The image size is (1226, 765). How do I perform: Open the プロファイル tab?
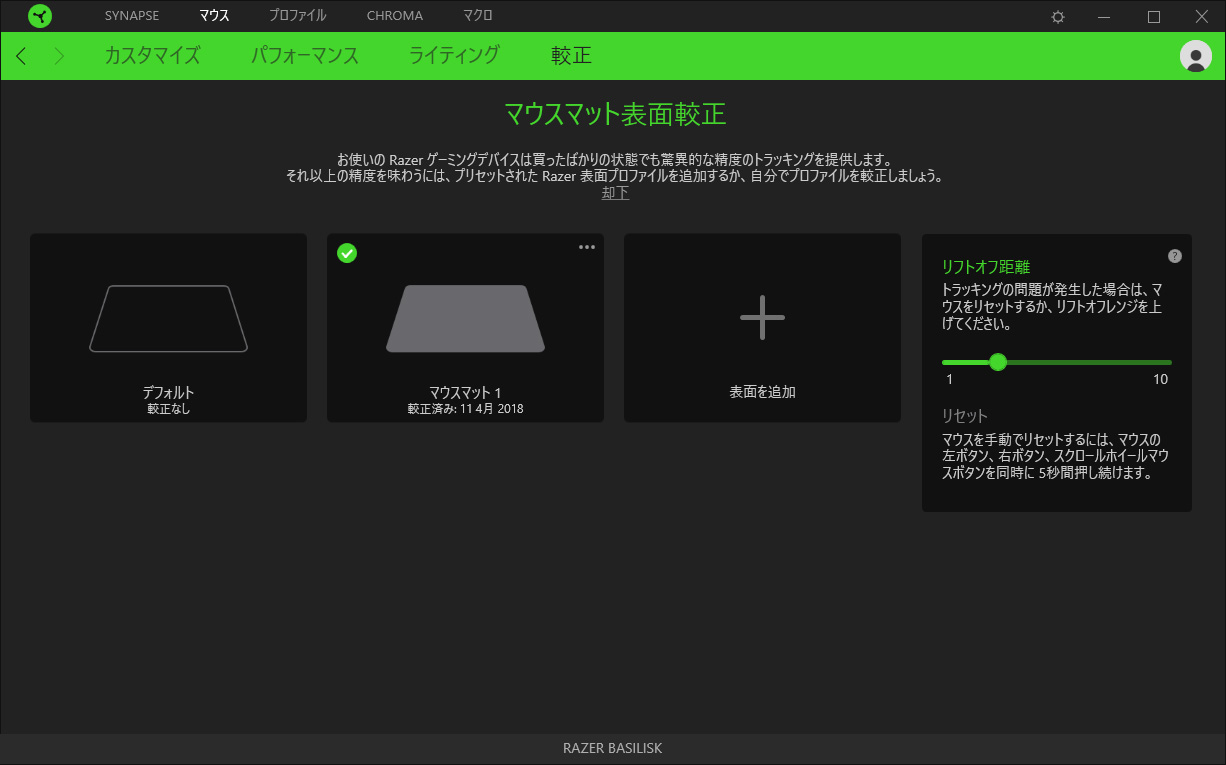click(297, 16)
